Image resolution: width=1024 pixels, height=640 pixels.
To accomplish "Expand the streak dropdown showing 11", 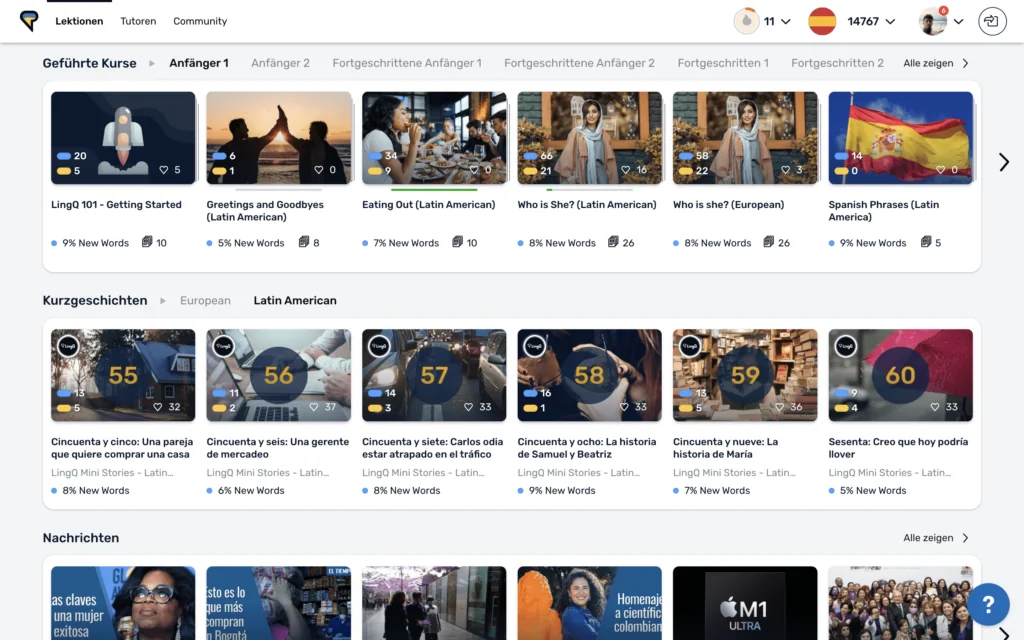I will point(785,21).
